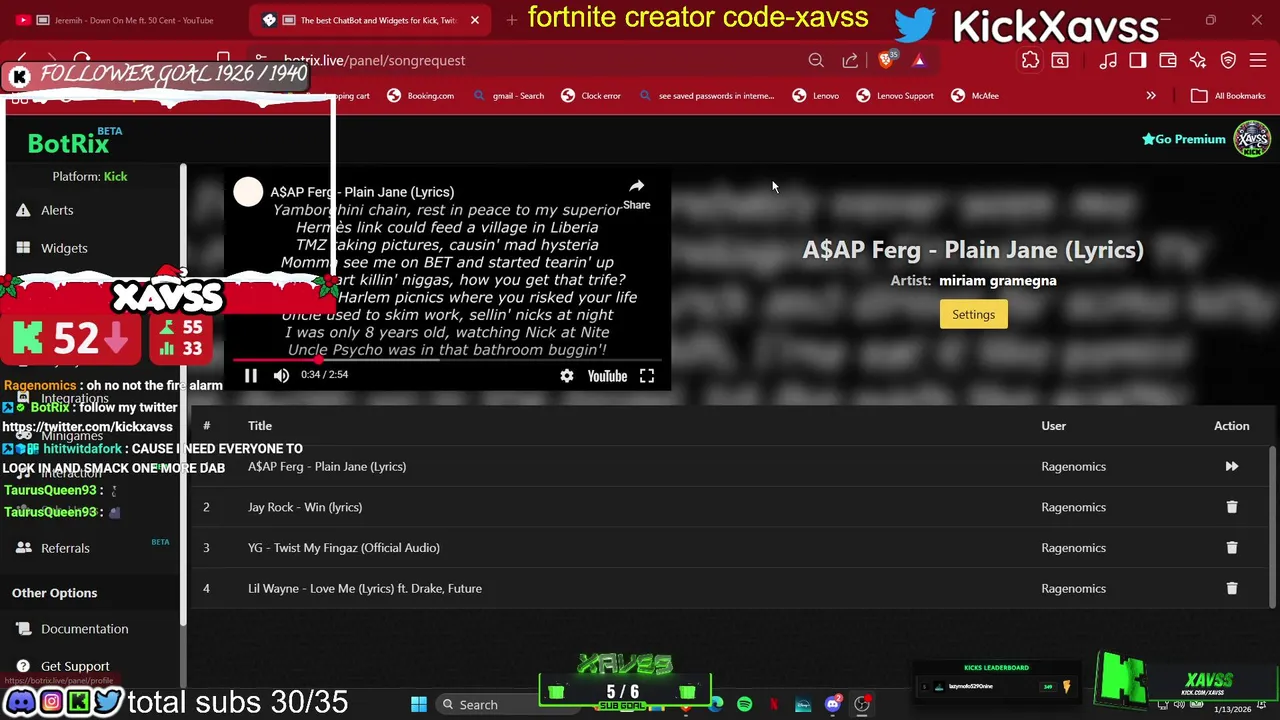
Task: Open the Xavss profile avatar menu
Action: [1252, 139]
